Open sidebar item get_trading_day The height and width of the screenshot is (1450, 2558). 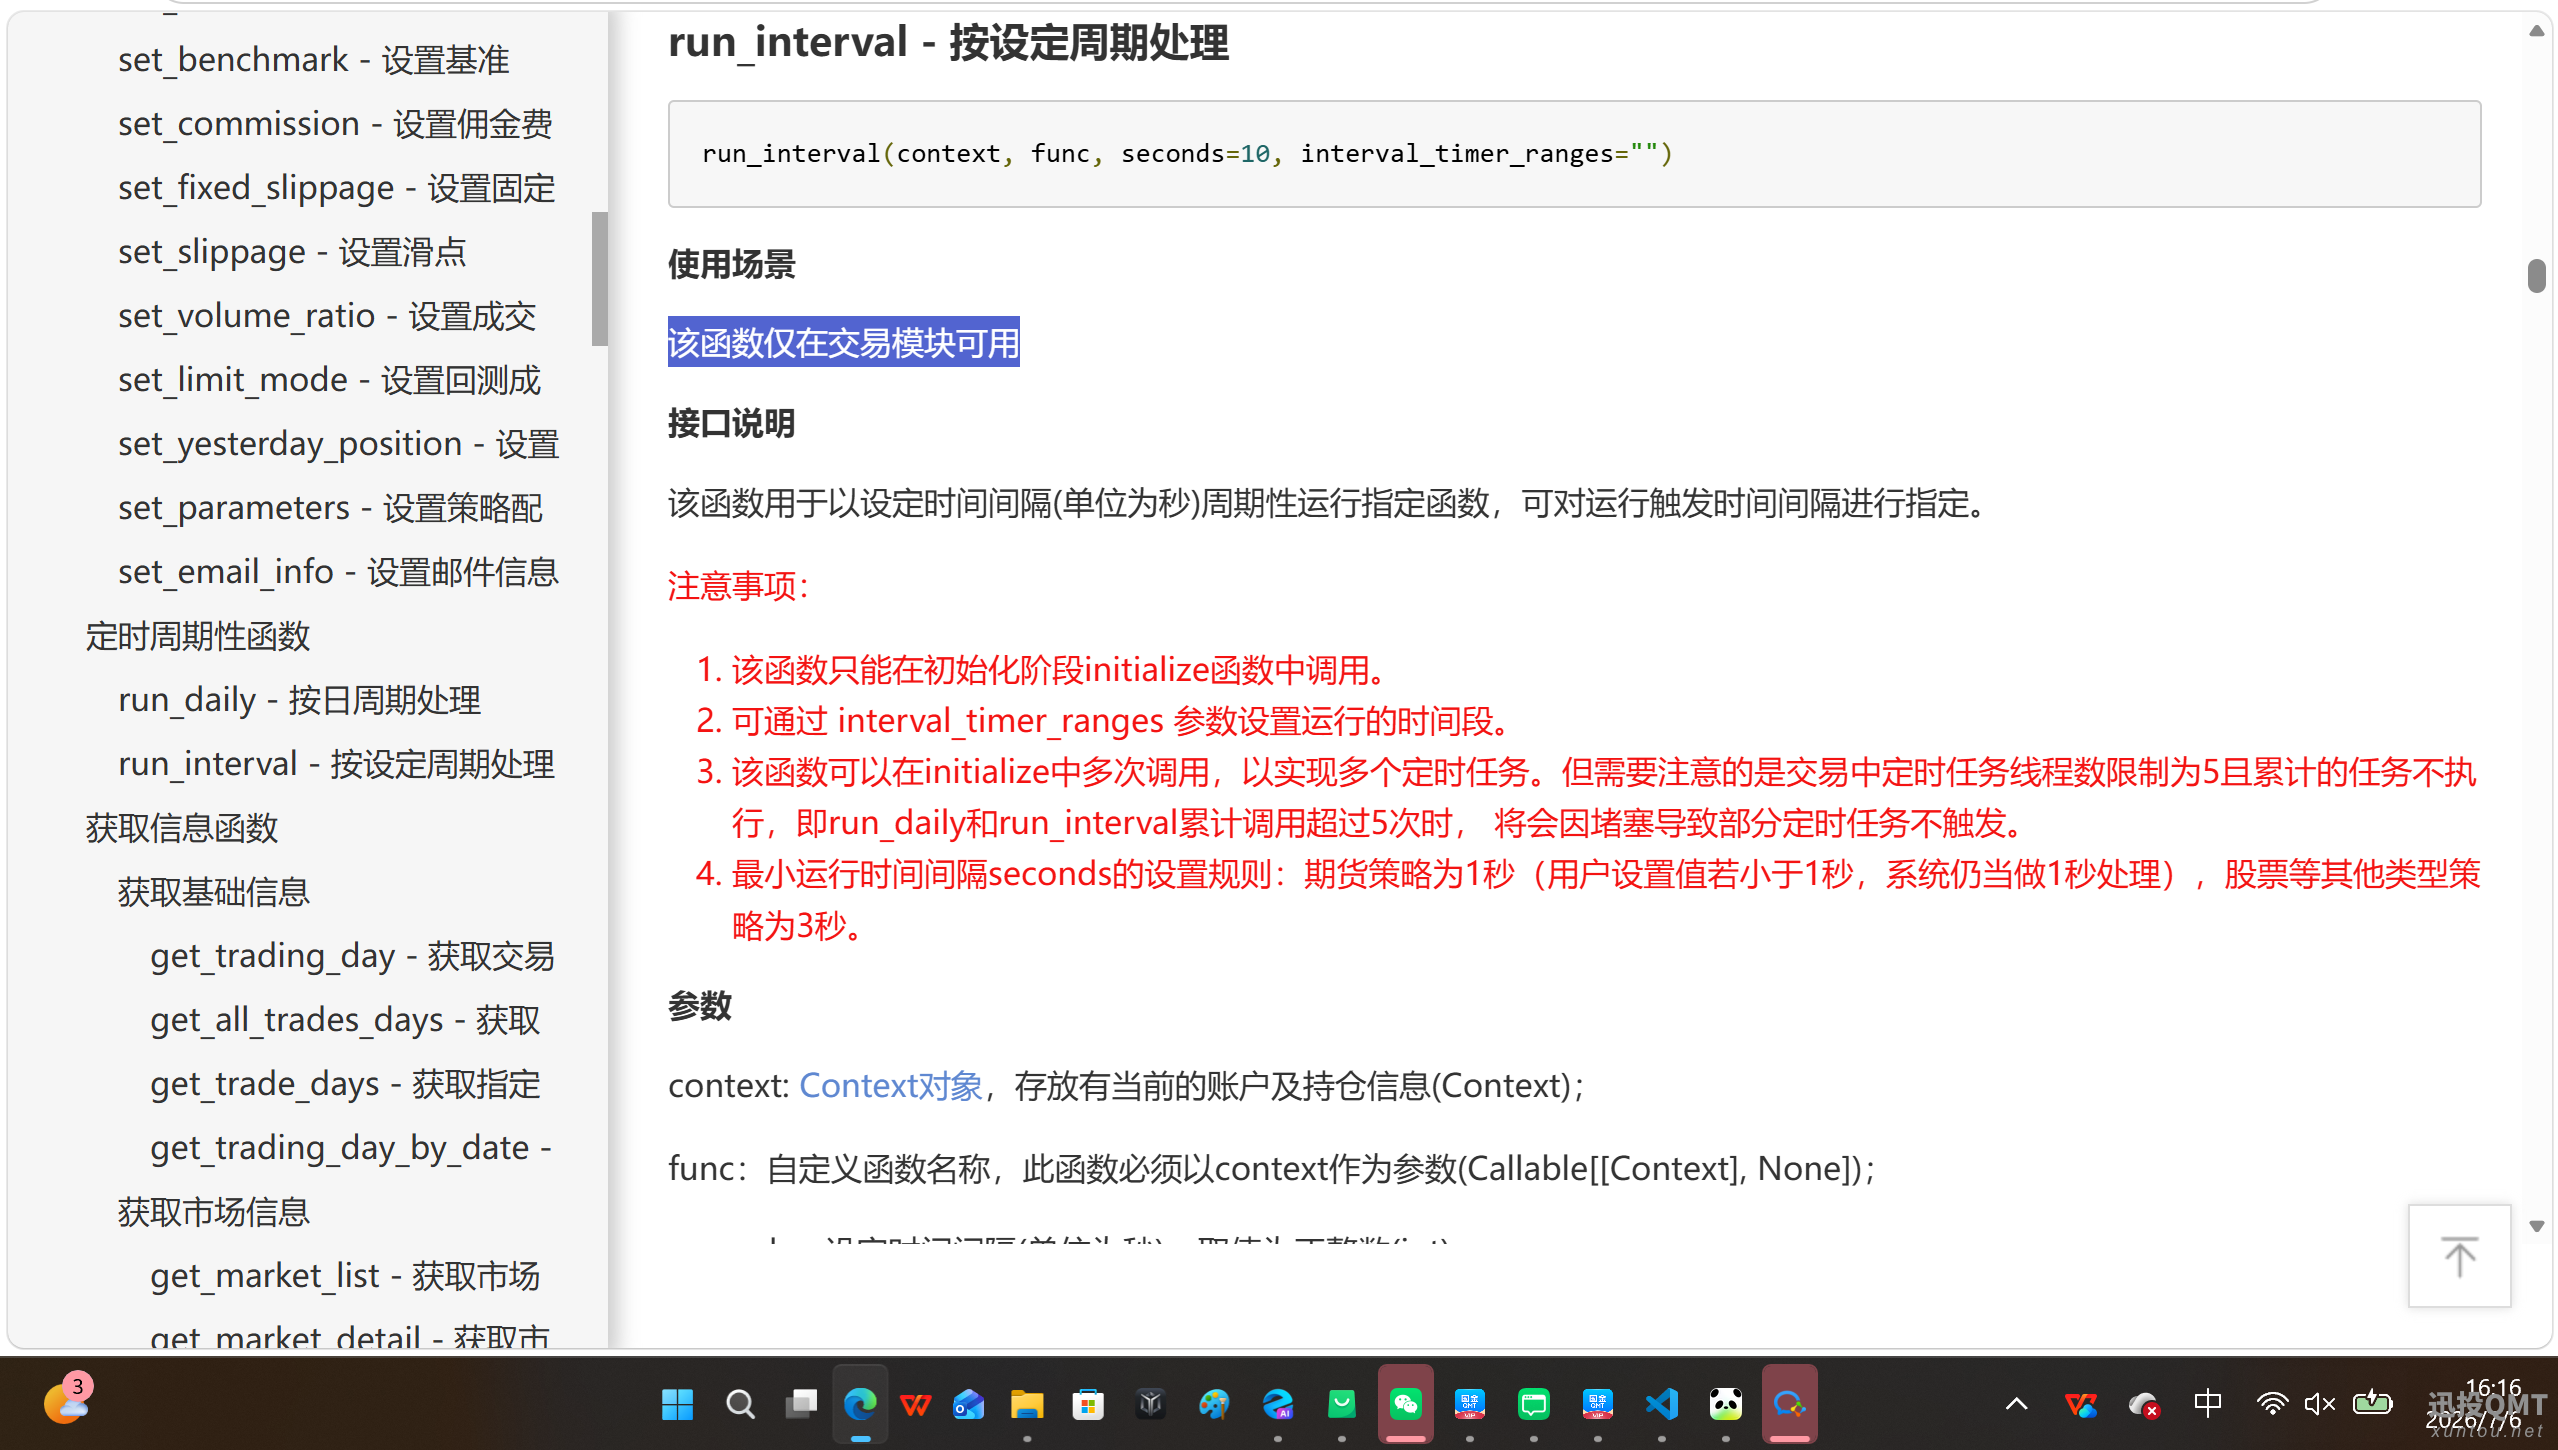tap(352, 956)
